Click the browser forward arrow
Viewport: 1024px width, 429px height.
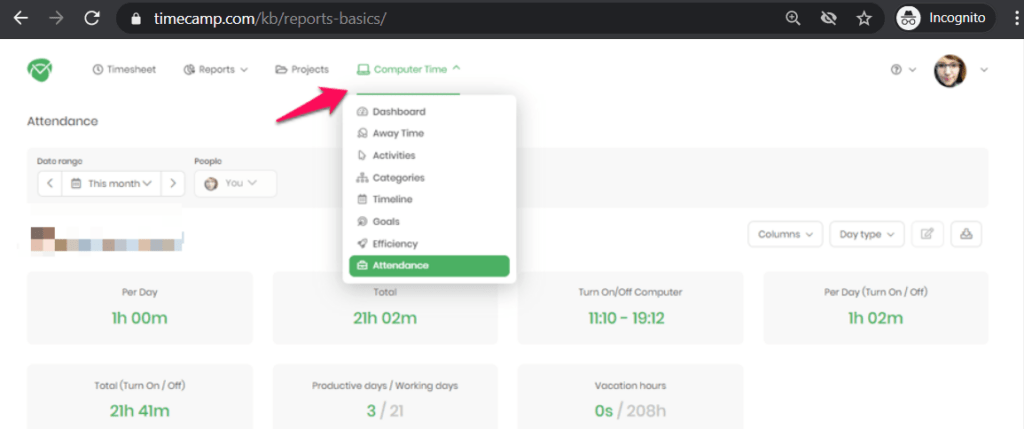click(56, 18)
